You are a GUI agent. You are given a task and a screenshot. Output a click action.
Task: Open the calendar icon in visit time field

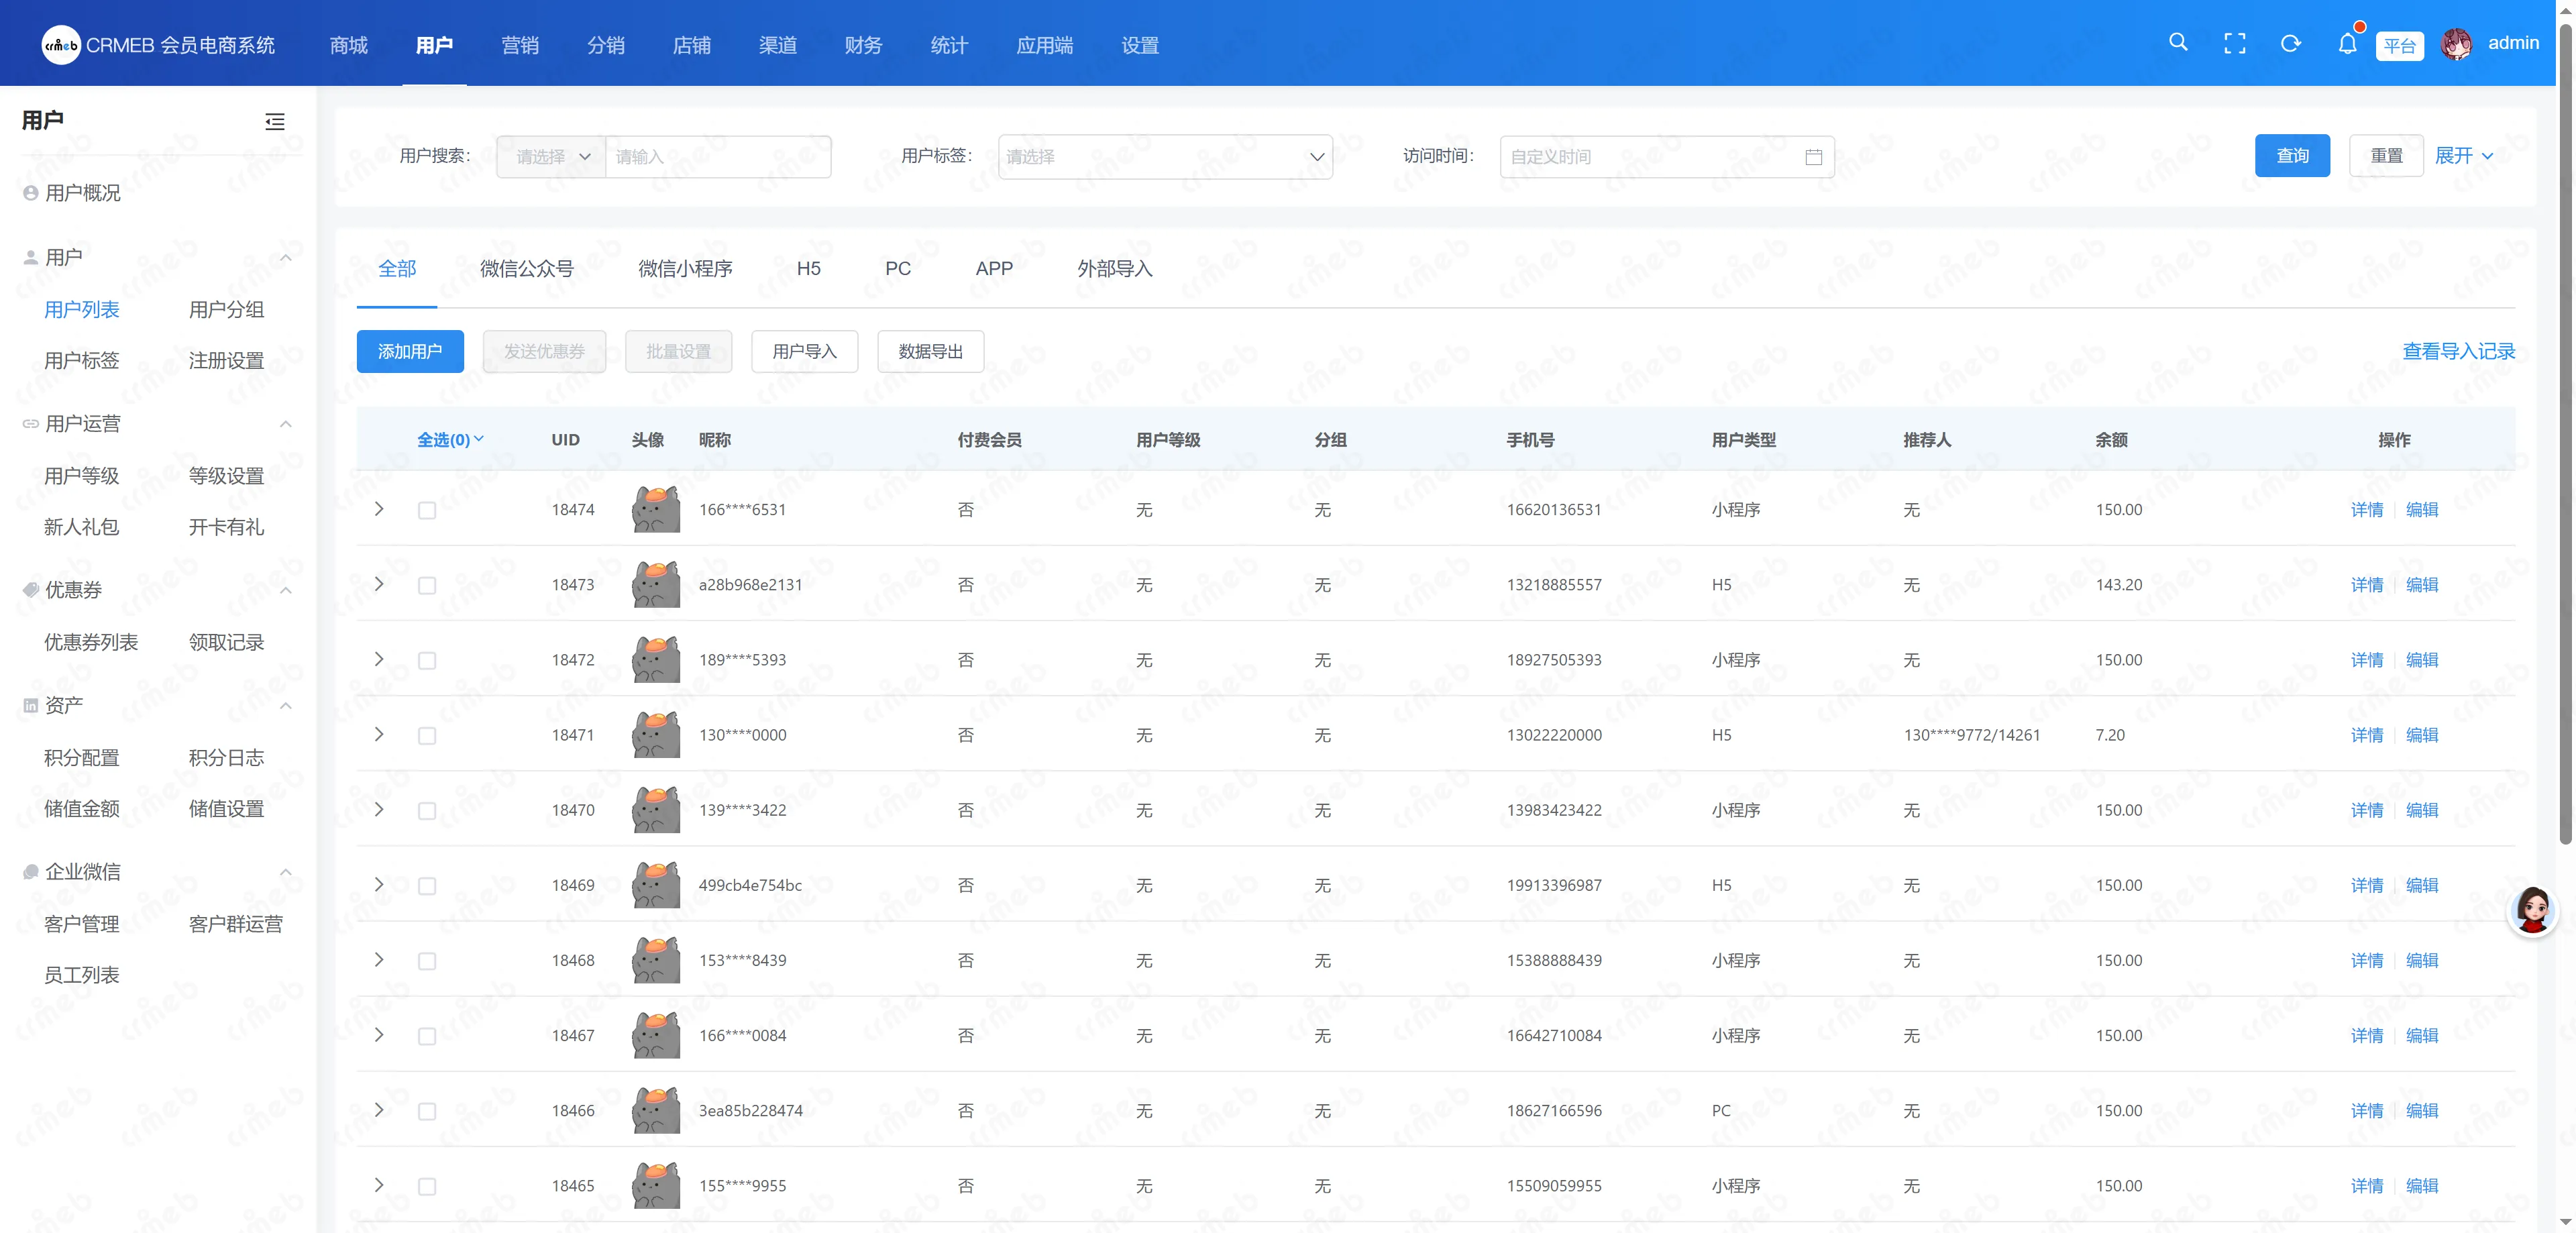tap(1813, 157)
